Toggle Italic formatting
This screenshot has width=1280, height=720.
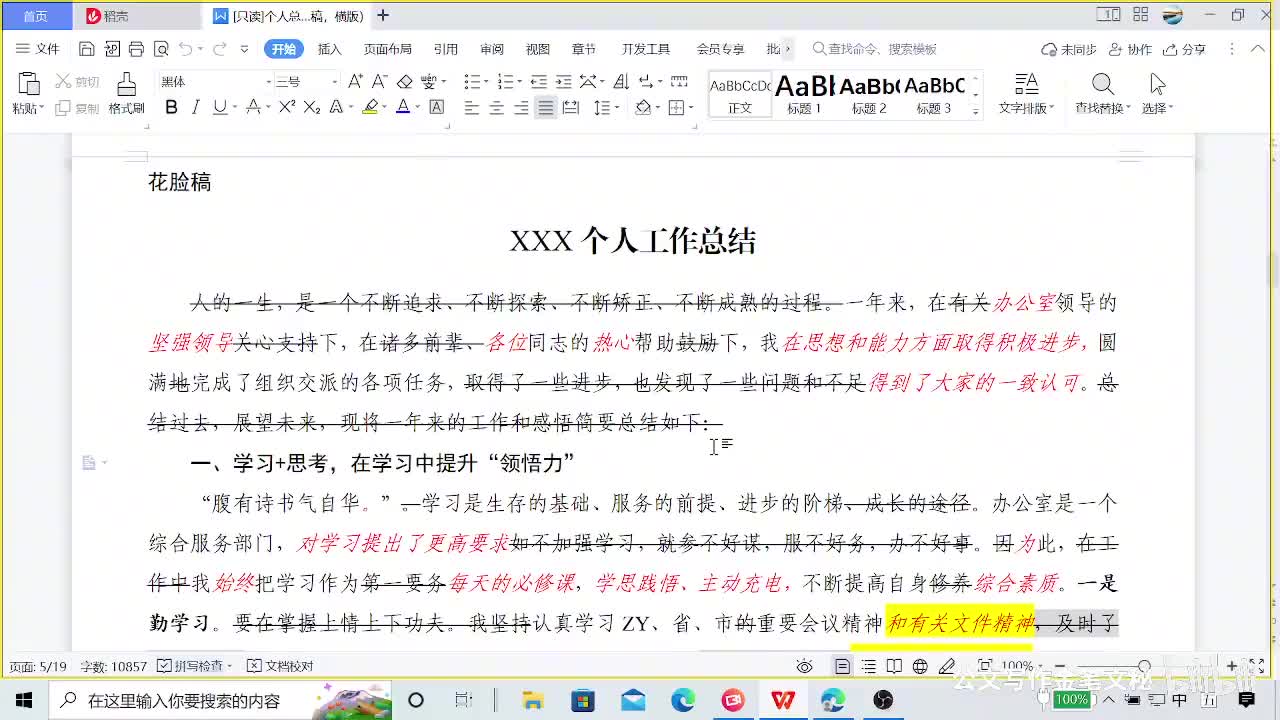[195, 107]
